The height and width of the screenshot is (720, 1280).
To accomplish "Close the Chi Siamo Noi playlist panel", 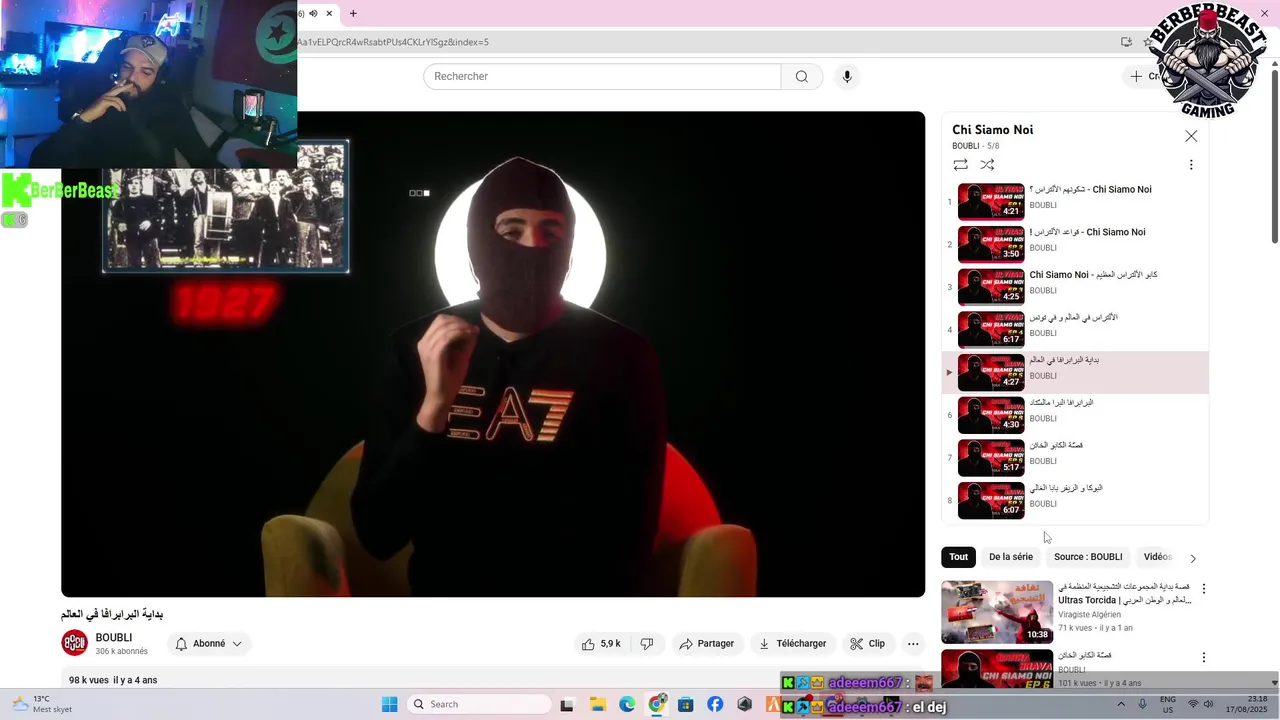I will [x=1190, y=136].
